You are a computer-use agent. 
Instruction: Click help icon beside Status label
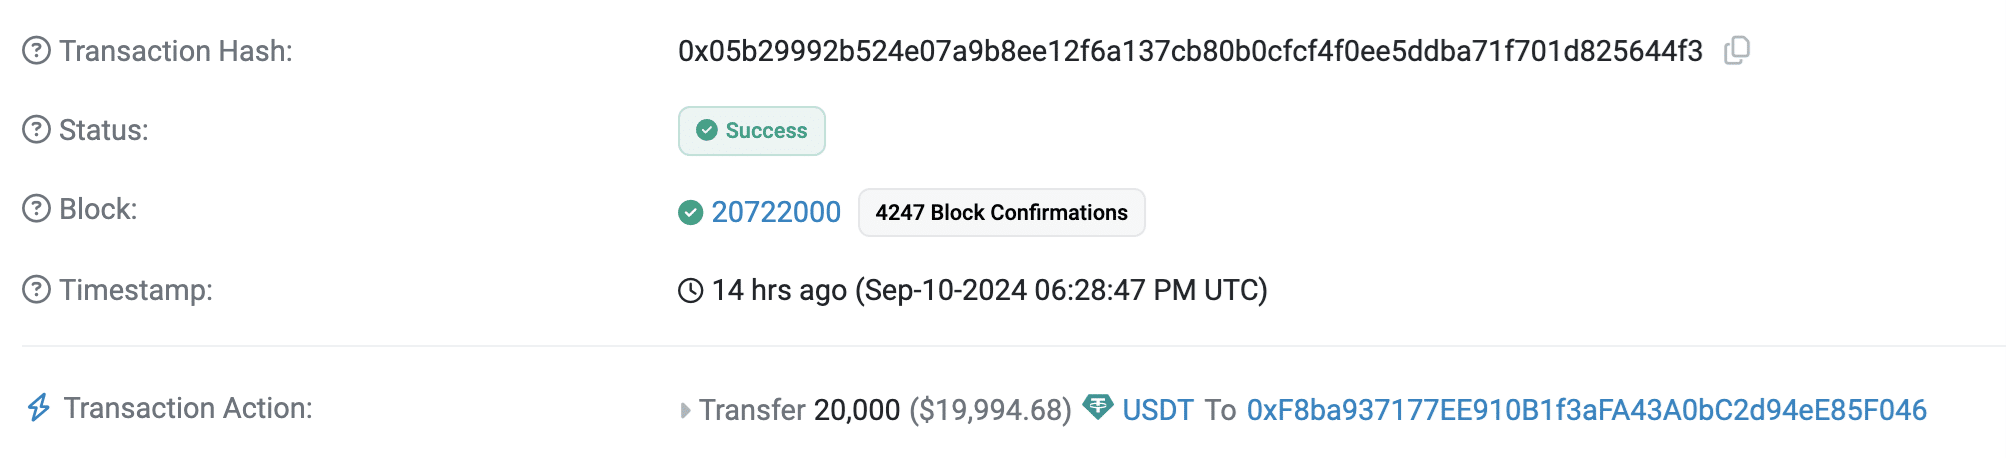click(x=36, y=130)
